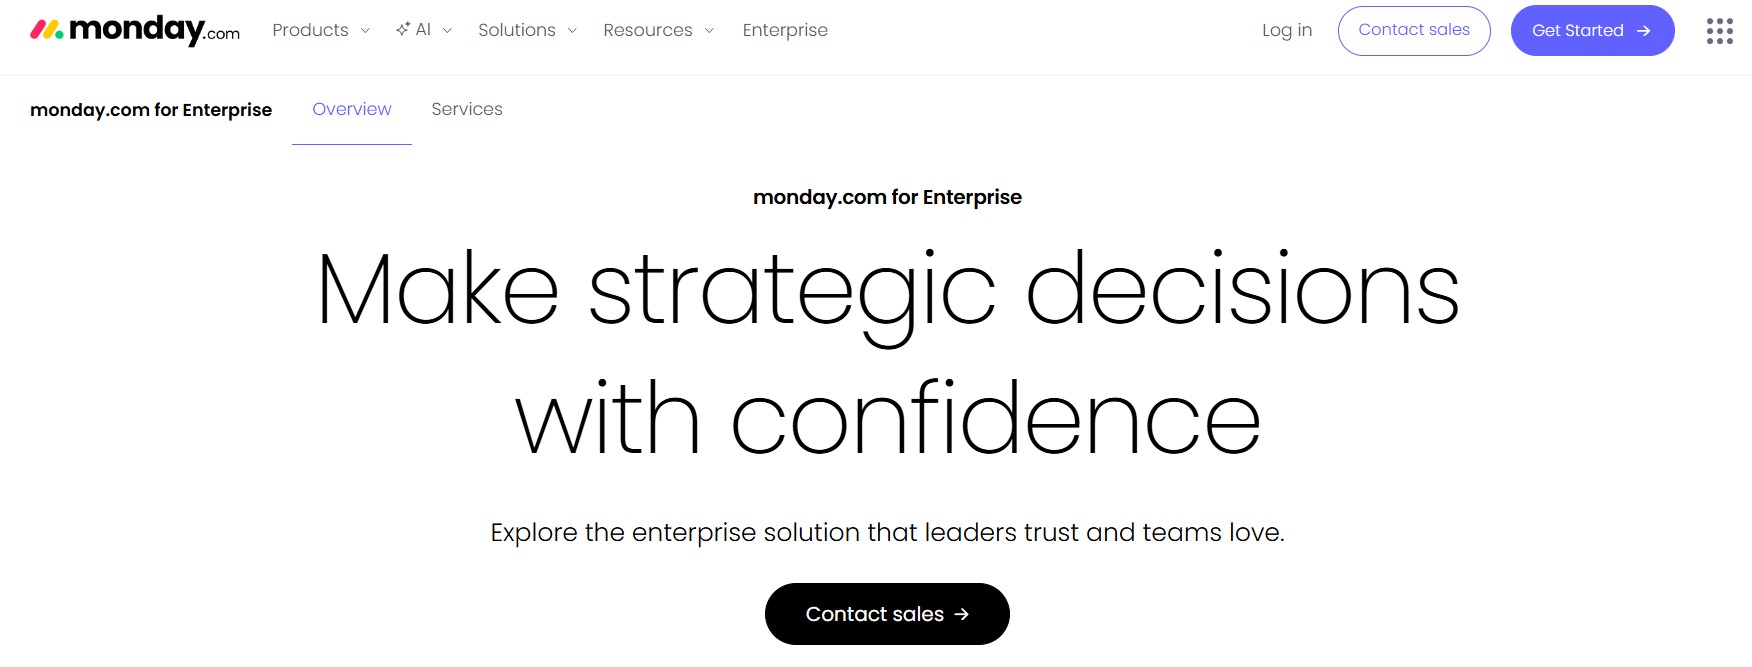This screenshot has height=667, width=1752.
Task: Click the AI sparkle icon
Action: [x=403, y=29]
